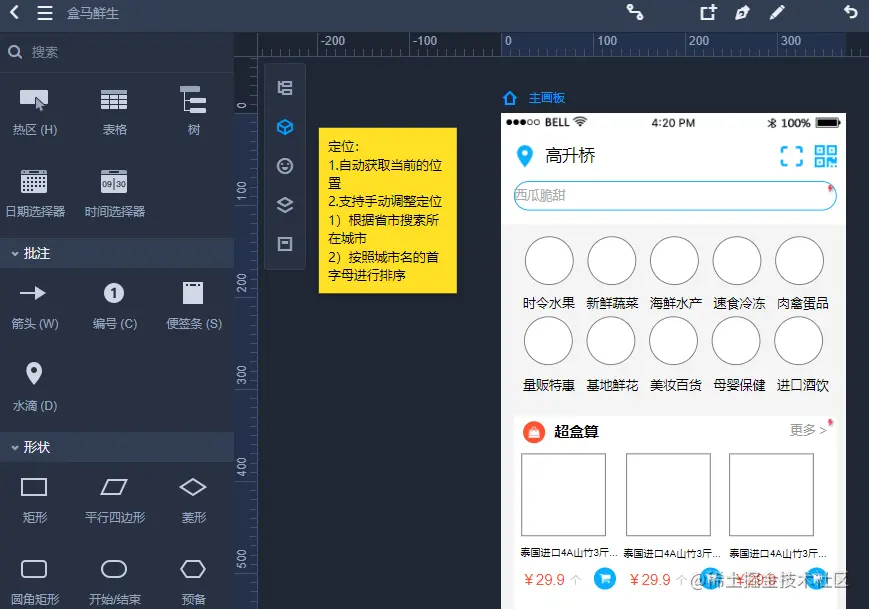The image size is (869, 609).
Task: Click the circle above 速食冷冻
Action: (x=737, y=260)
